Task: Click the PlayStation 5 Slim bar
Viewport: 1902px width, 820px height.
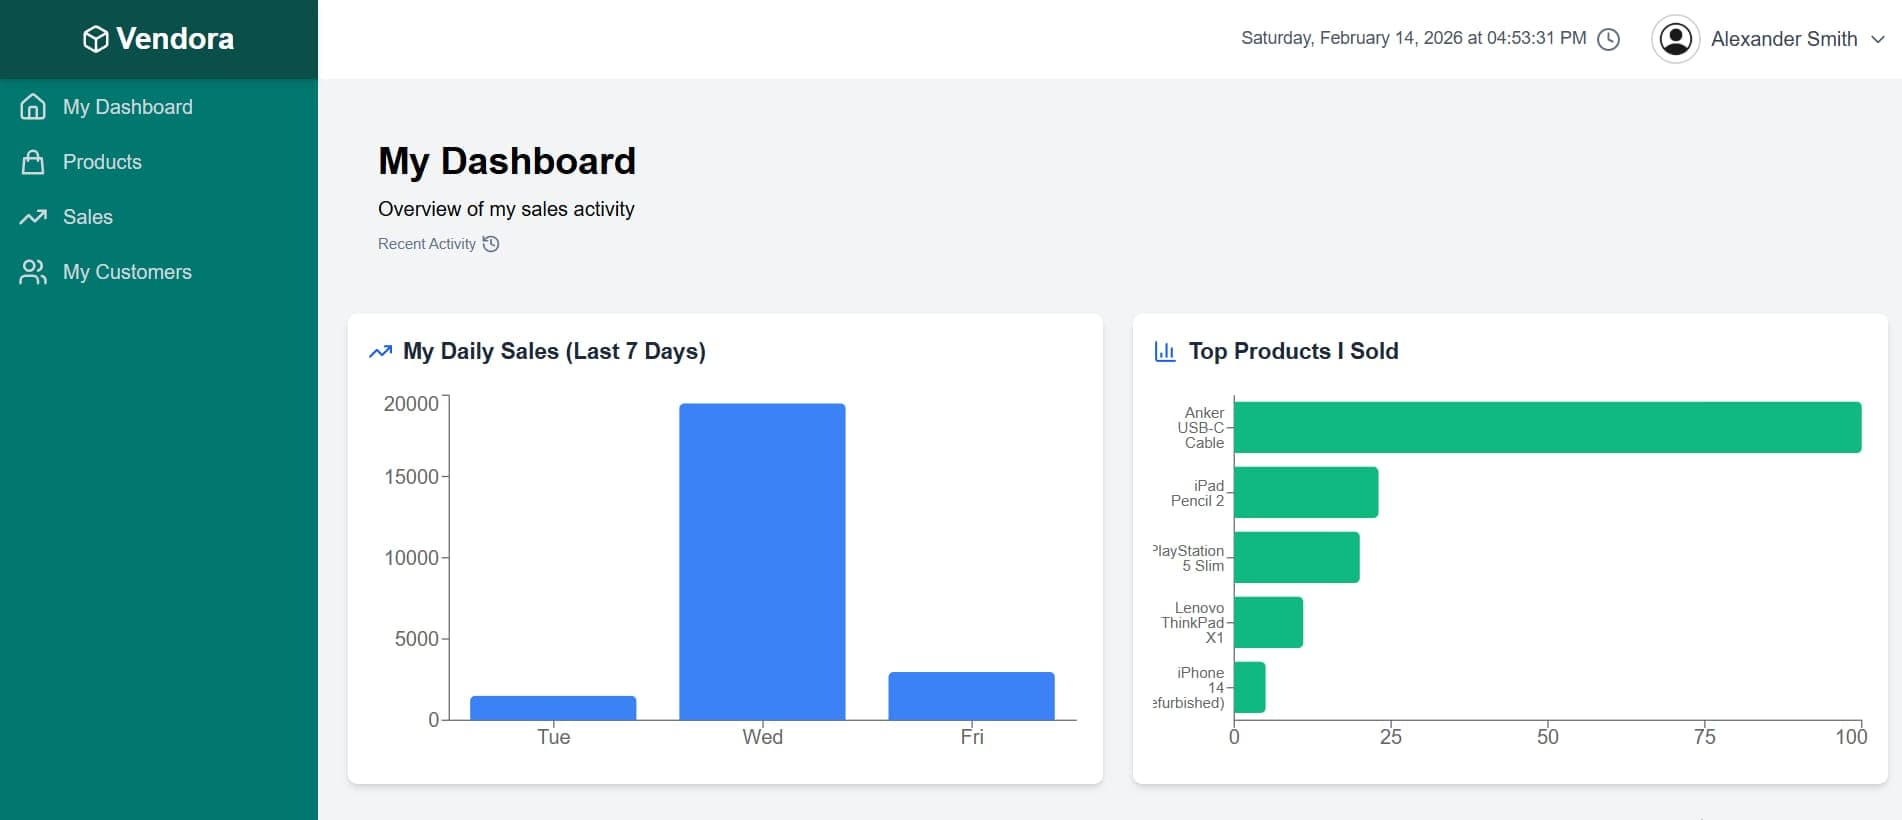Action: pos(1297,557)
